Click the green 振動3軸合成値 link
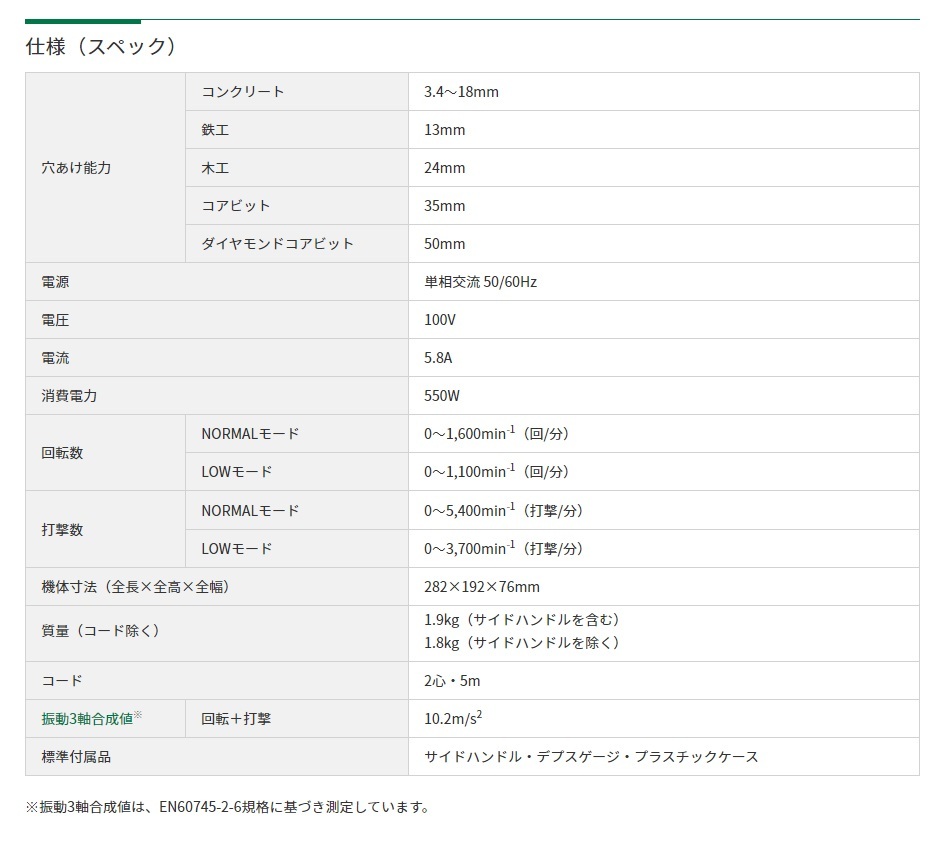 click(x=86, y=718)
